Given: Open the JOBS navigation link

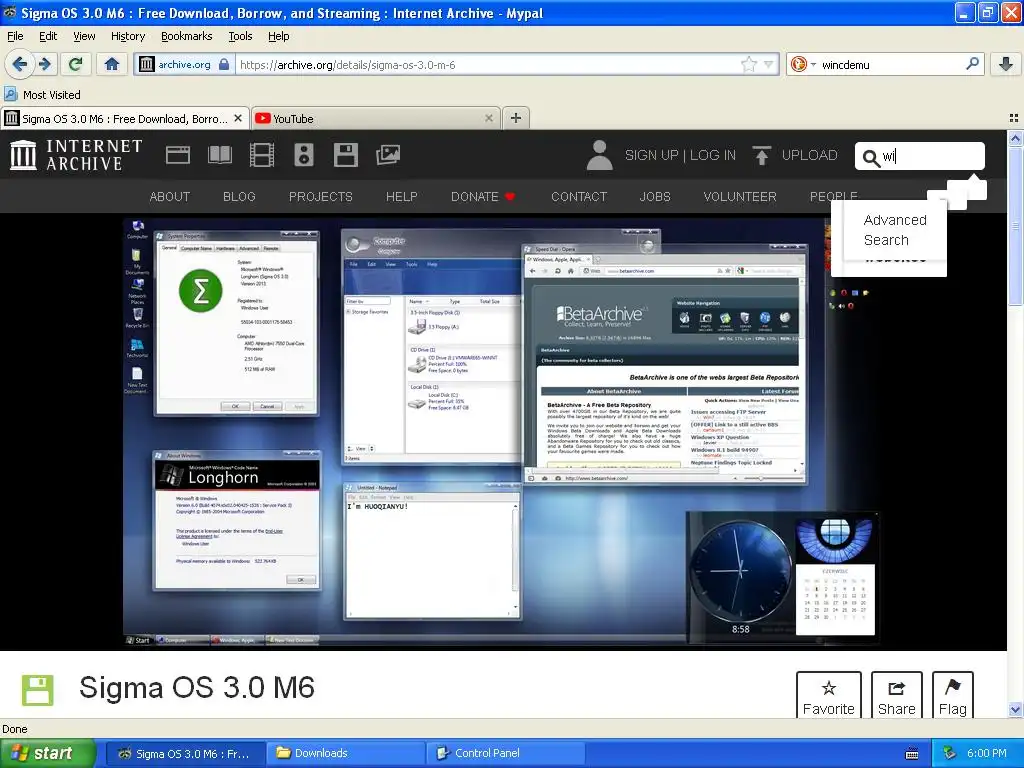Looking at the screenshot, I should point(655,197).
